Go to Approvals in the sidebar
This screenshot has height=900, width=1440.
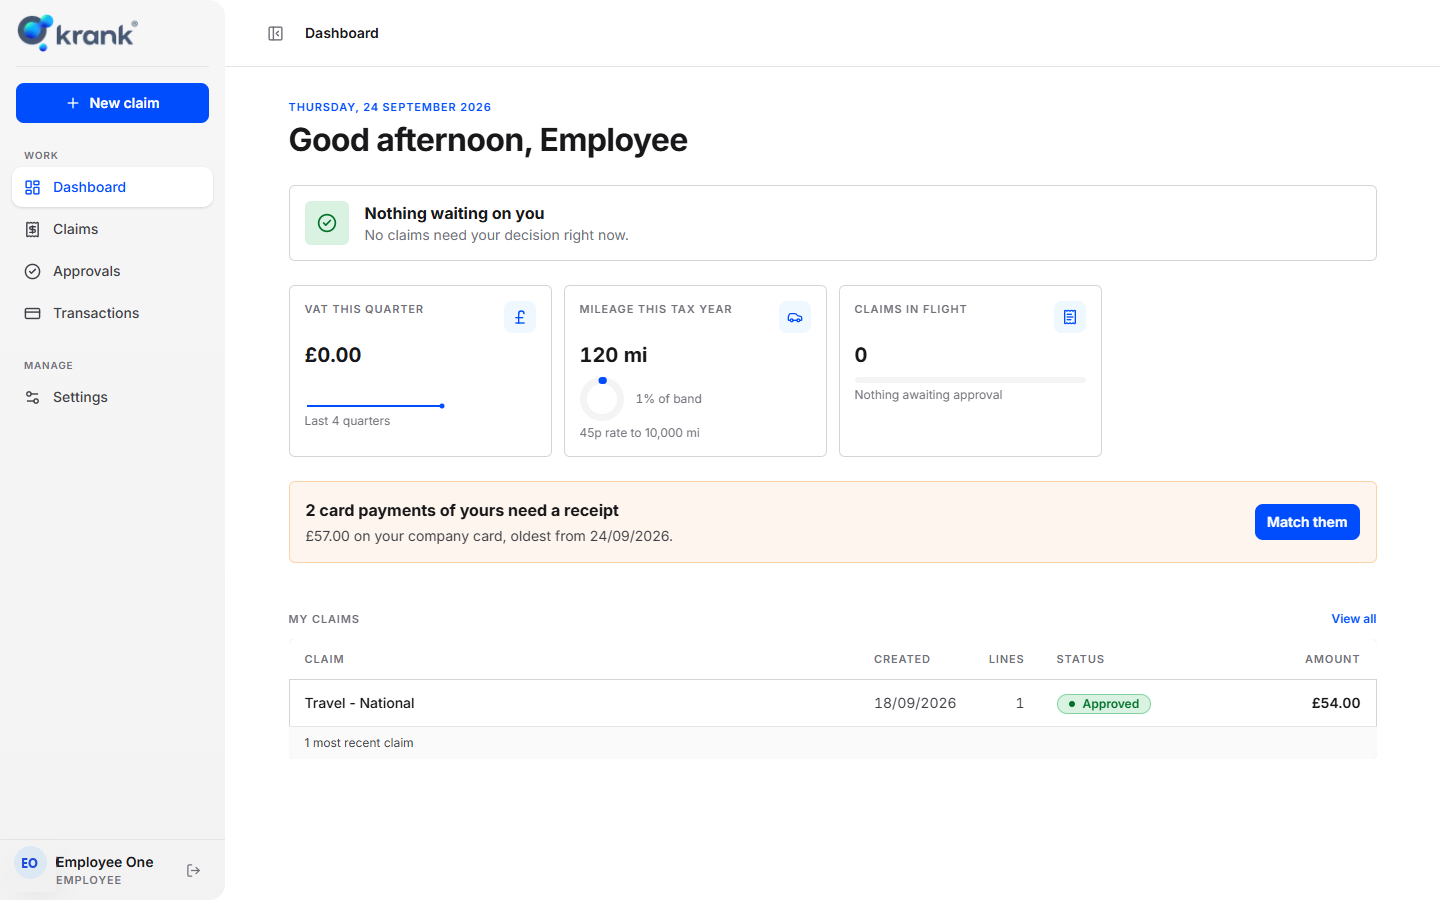pos(112,271)
